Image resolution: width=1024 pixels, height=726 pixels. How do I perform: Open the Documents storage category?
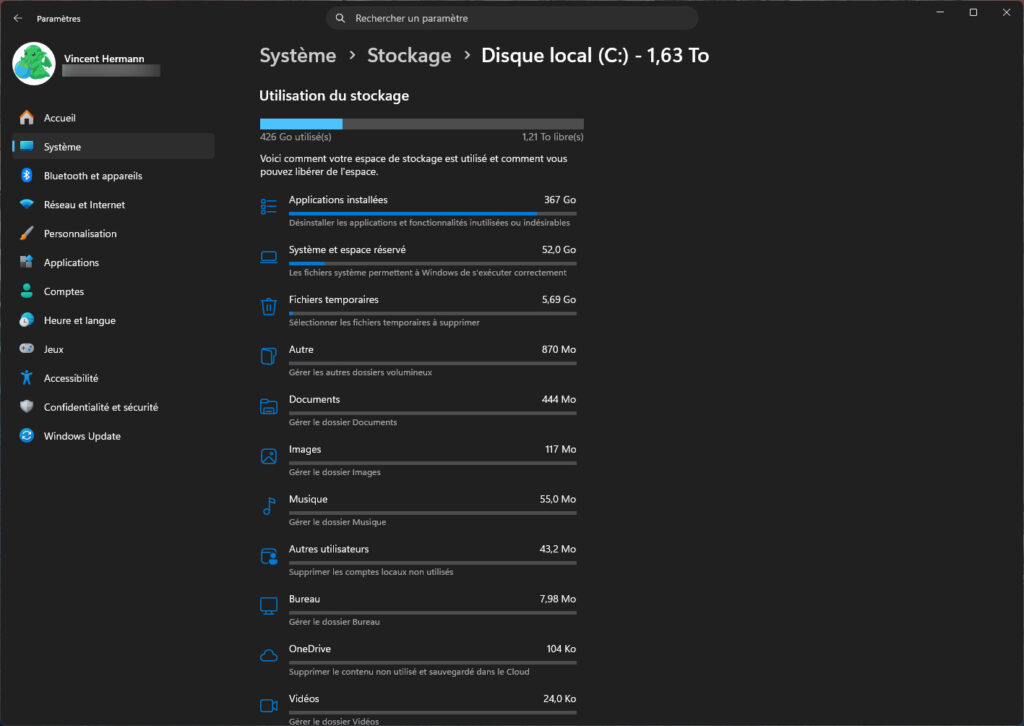click(418, 410)
